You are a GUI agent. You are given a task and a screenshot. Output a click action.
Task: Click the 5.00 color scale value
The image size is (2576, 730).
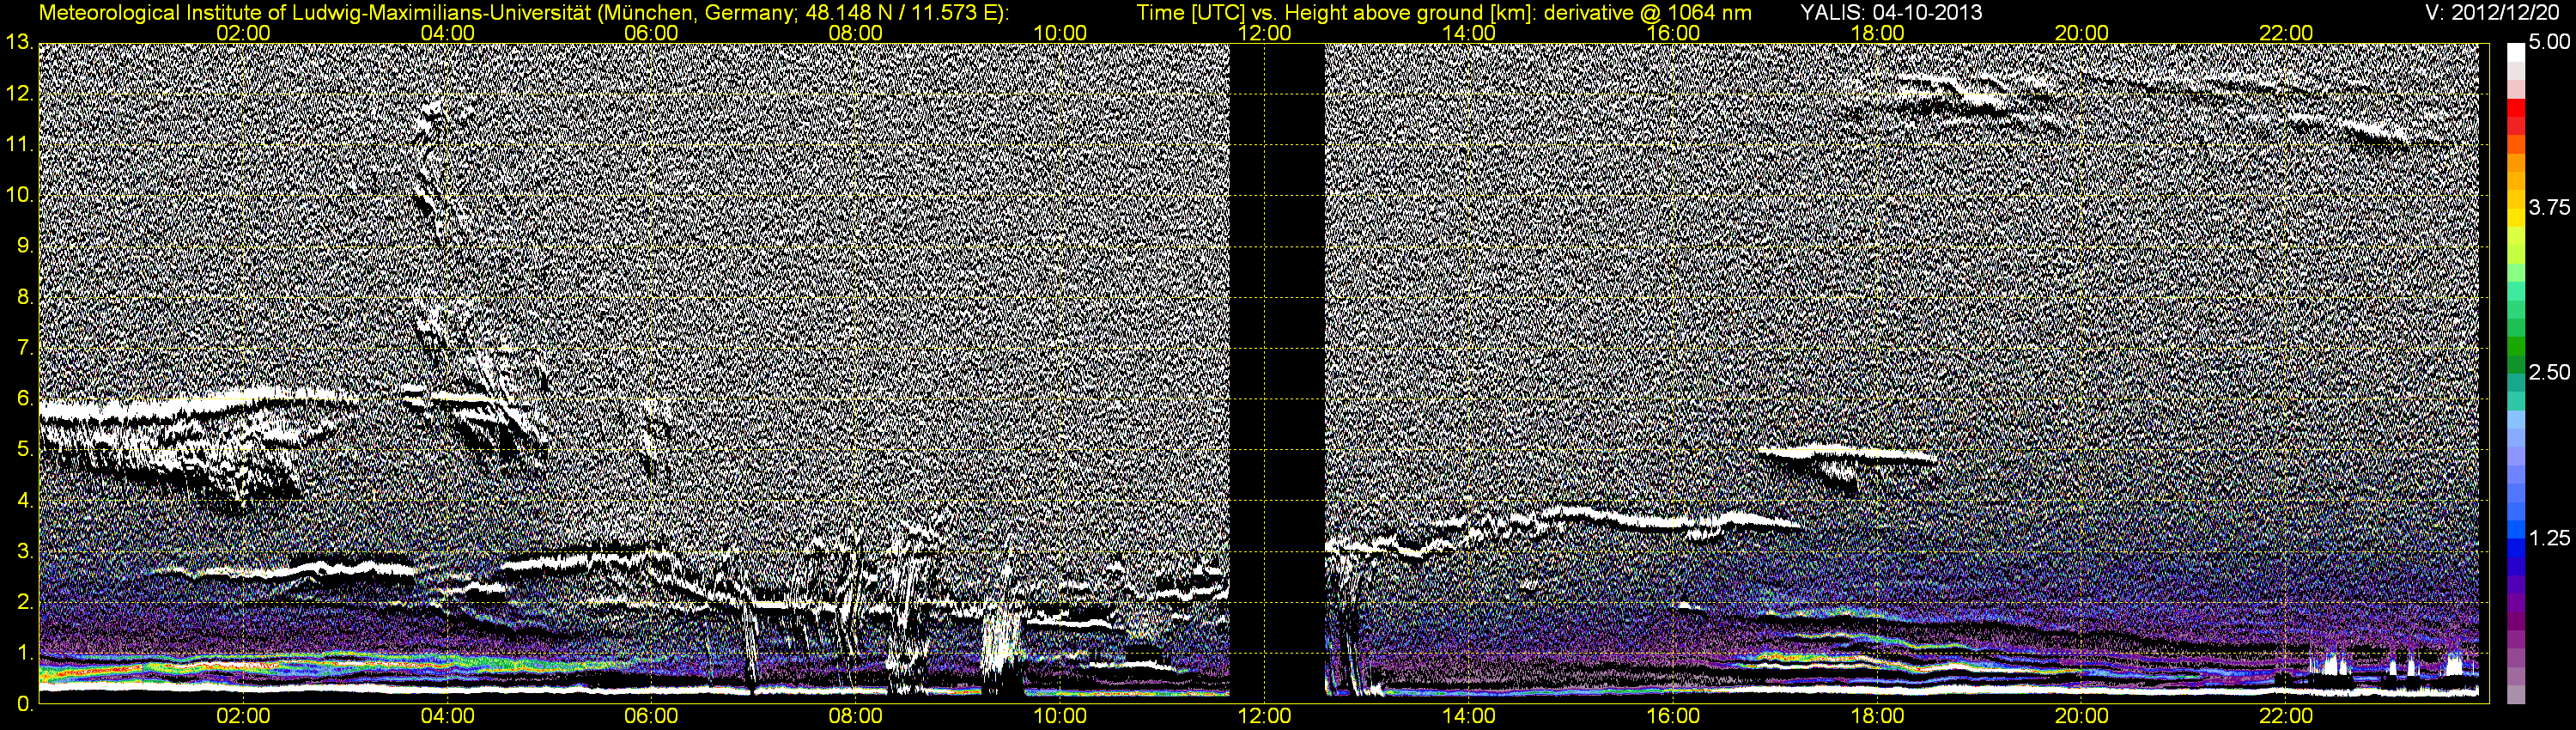2549,43
